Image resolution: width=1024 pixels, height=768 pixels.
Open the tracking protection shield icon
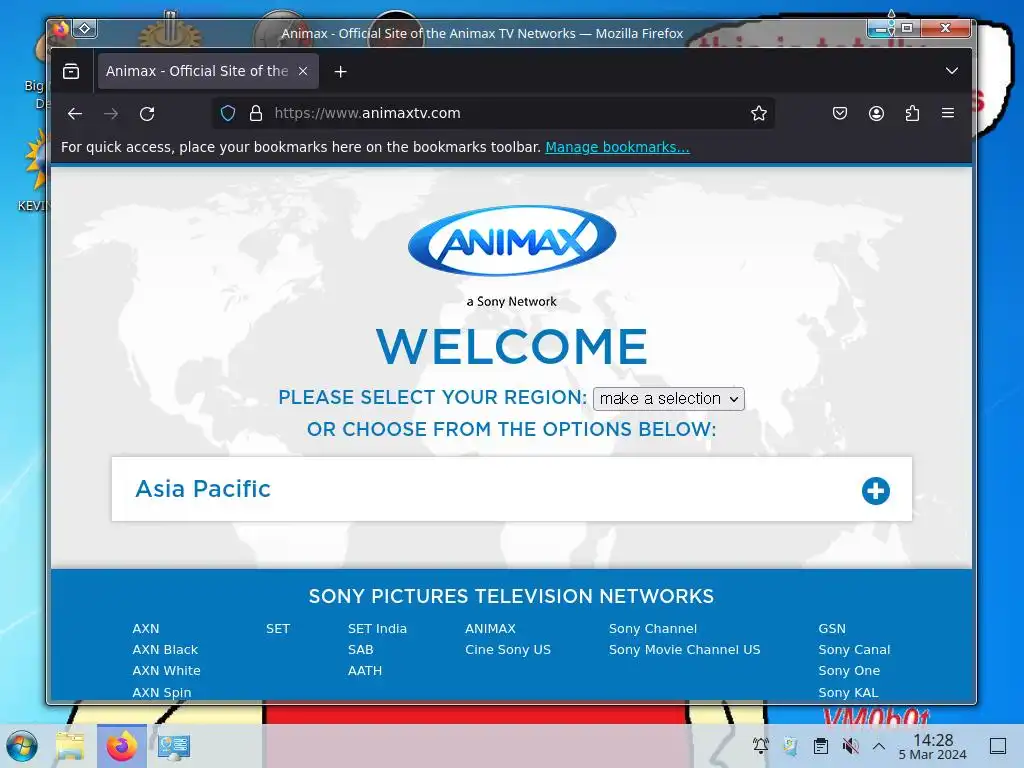coord(227,113)
